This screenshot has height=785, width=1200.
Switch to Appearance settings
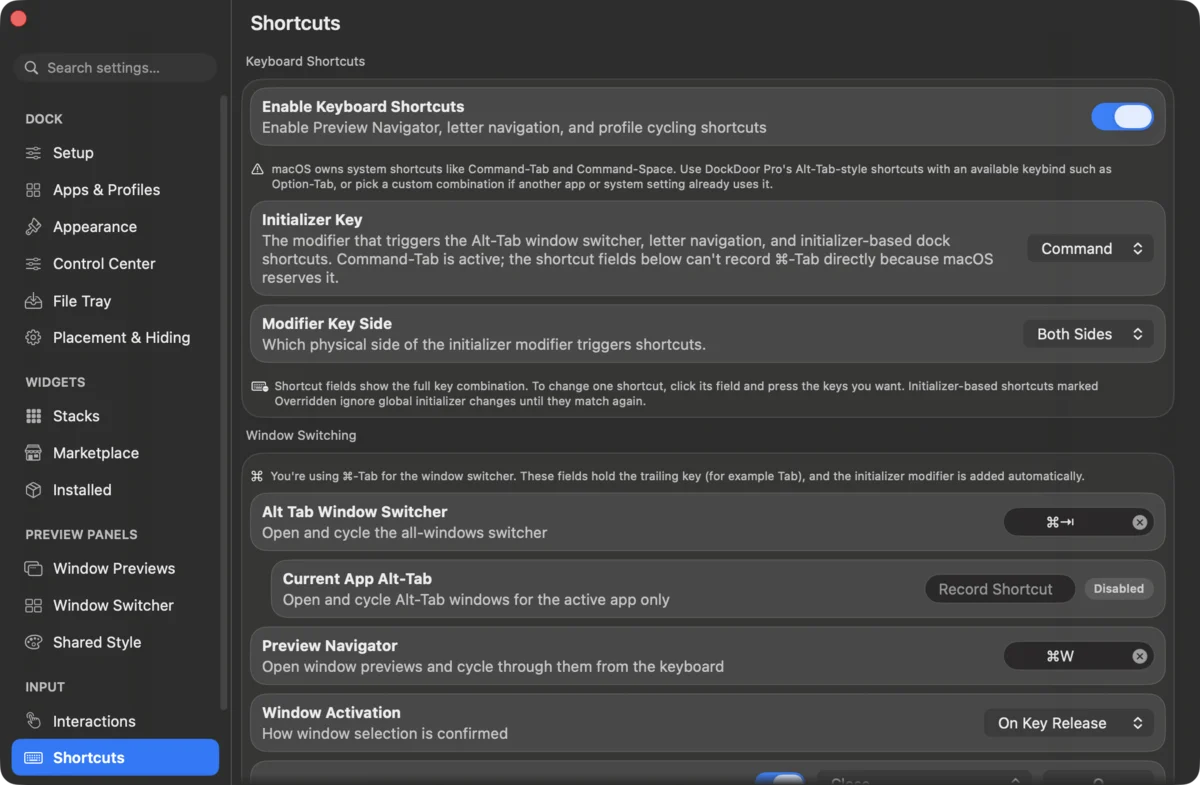pos(115,227)
